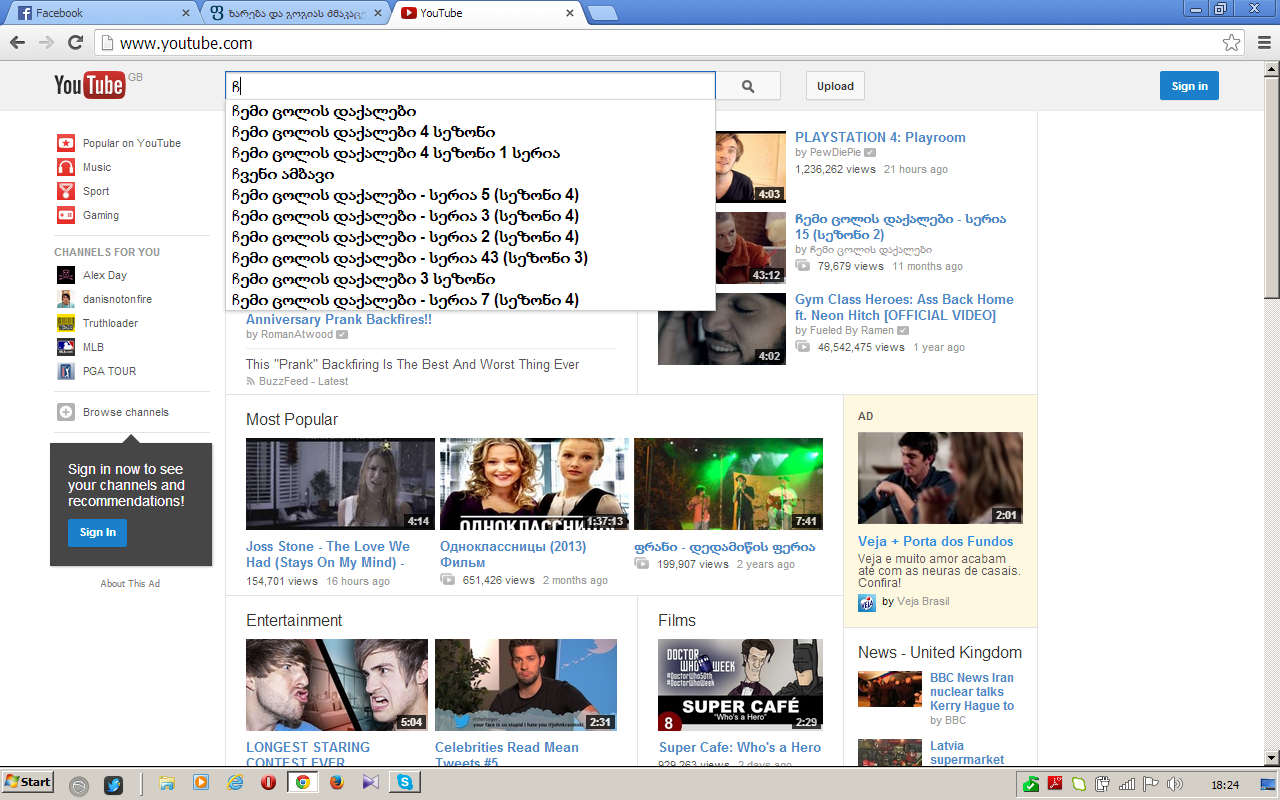The image size is (1280, 800).
Task: Click the taskbar clock showing 18:24
Action: (x=1225, y=785)
